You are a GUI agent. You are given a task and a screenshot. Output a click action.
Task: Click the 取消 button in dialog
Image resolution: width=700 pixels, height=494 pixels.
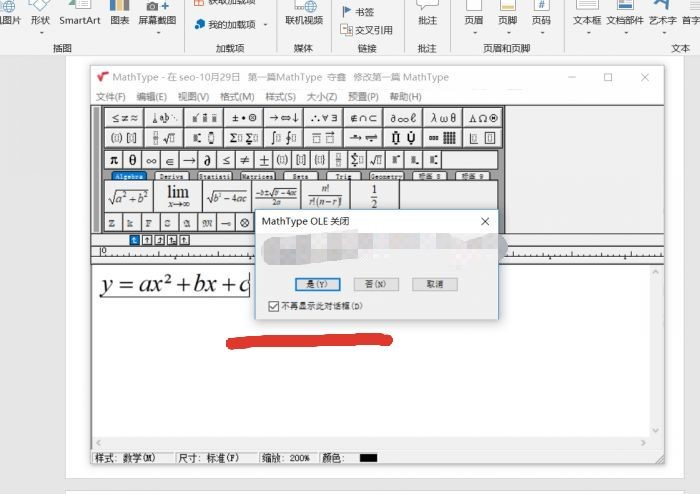[x=434, y=284]
